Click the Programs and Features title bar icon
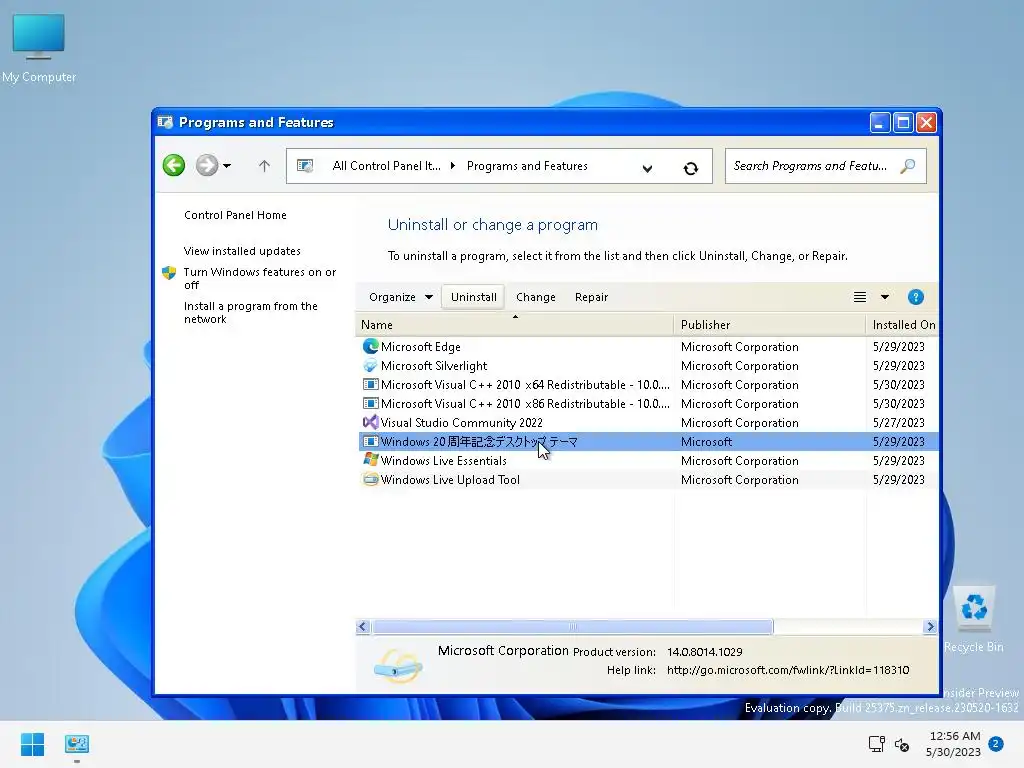Image resolution: width=1024 pixels, height=768 pixels. coord(165,122)
